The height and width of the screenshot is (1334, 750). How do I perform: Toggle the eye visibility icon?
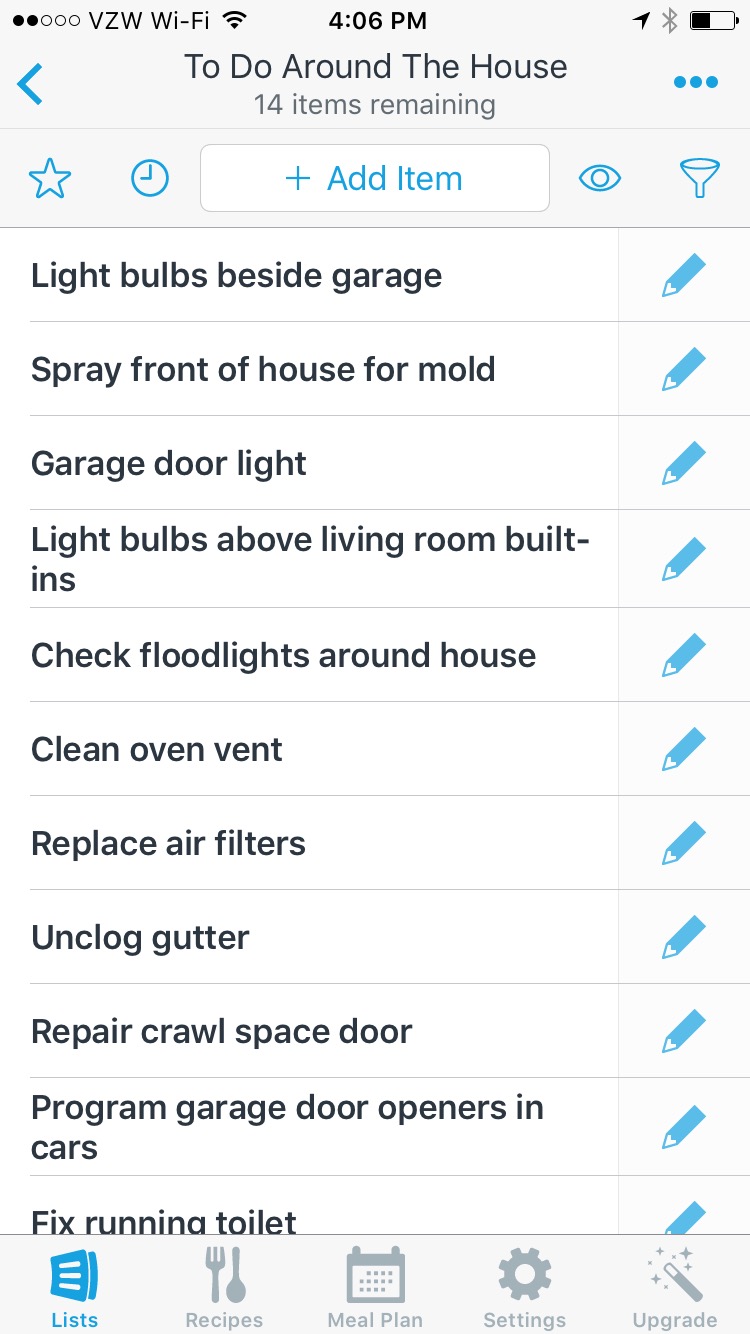pos(600,179)
